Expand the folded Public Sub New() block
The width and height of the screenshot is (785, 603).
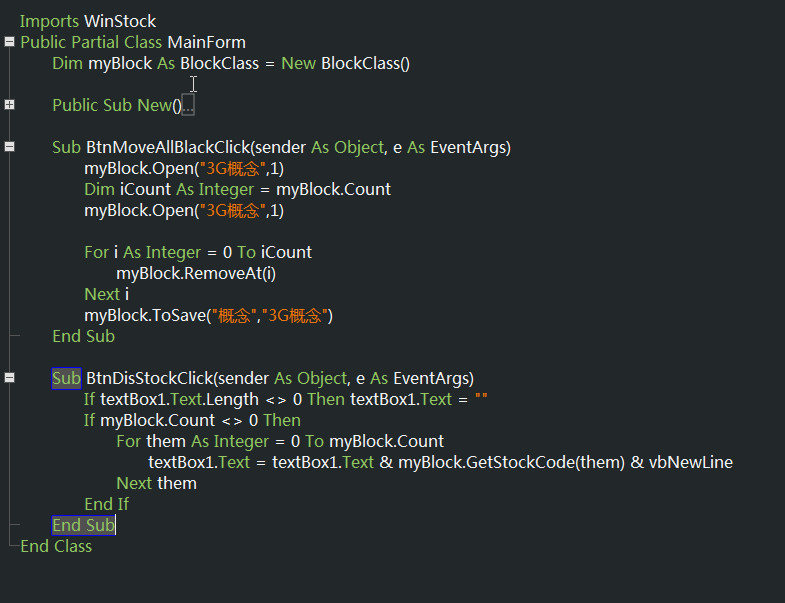point(9,105)
